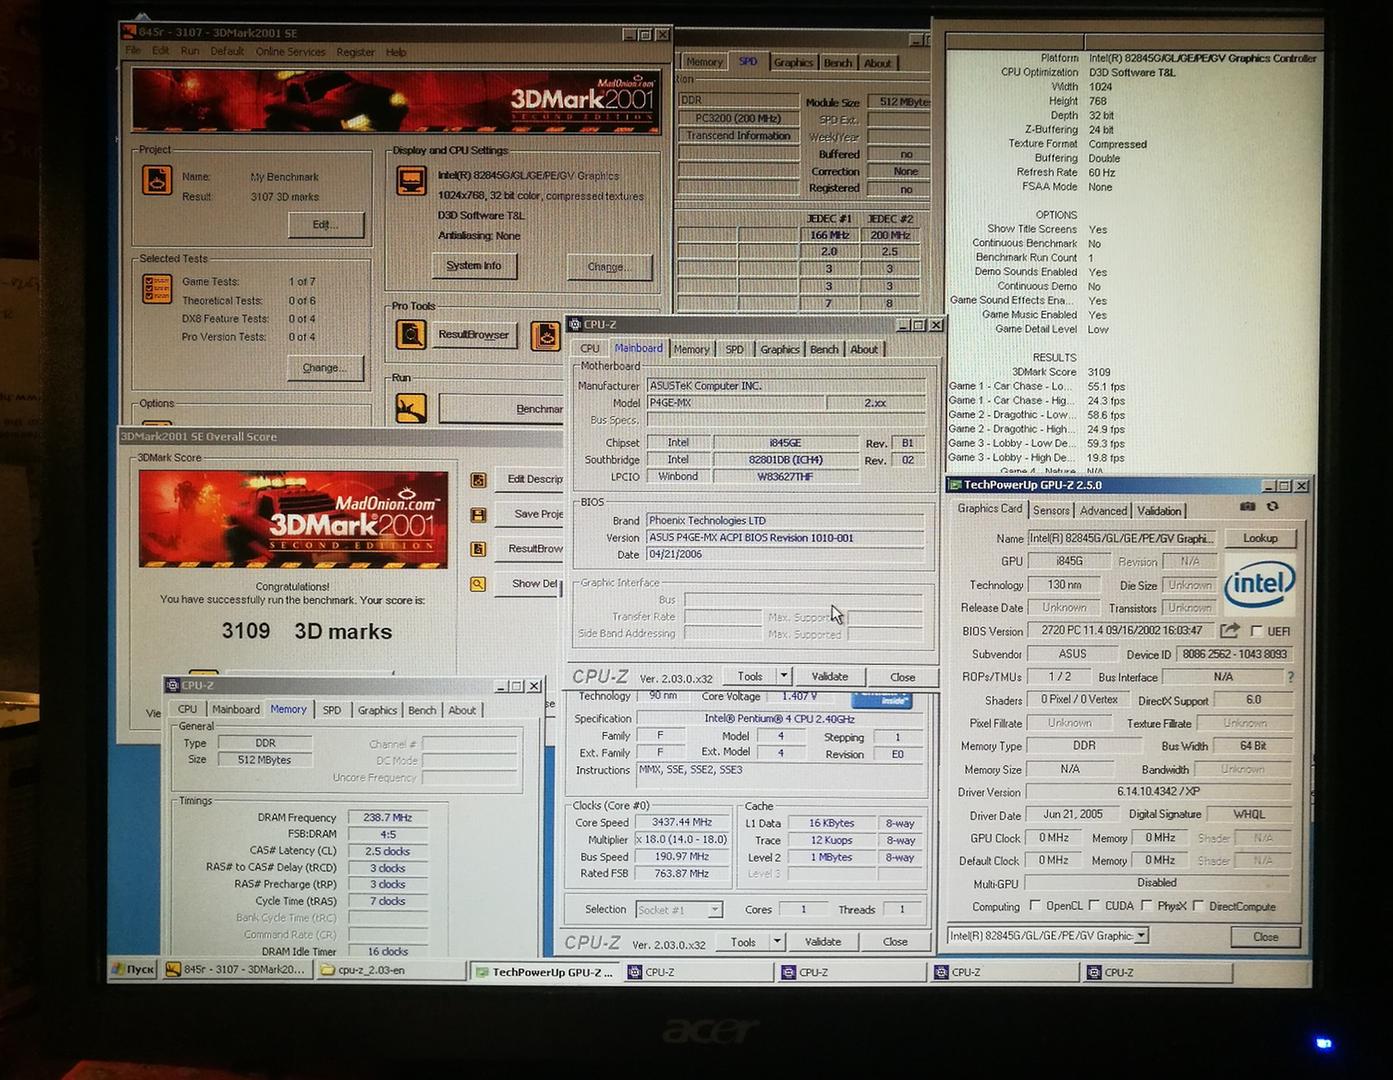Take a GPU-Z screenshot with the camera icon
Screen dimensions: 1393x1080
coord(1247,507)
